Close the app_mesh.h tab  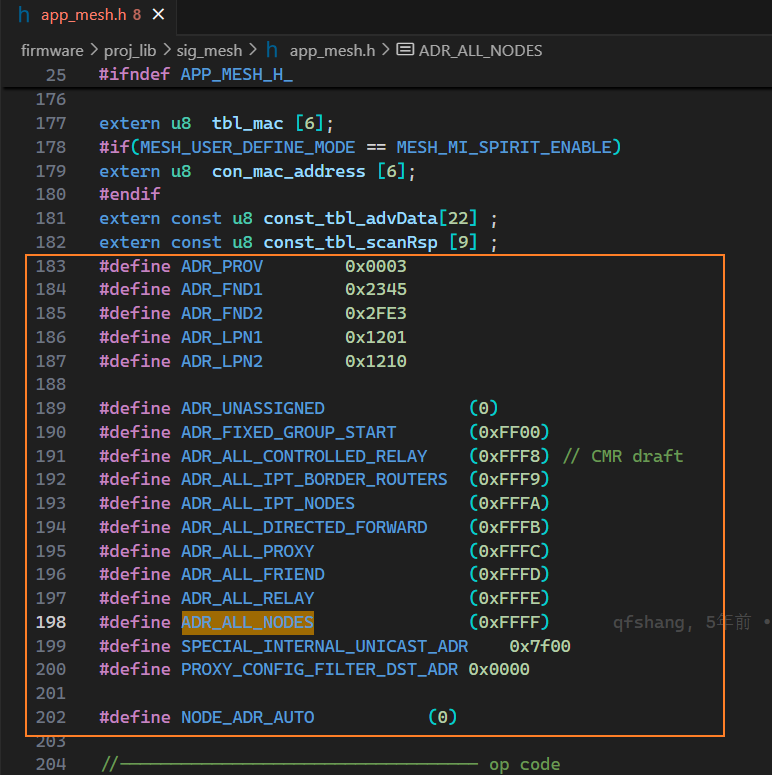tap(158, 15)
